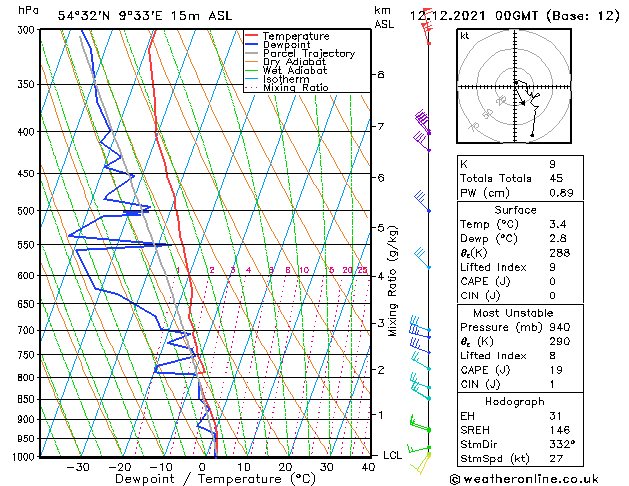Viewport: 629px width, 486px height.
Task: Click the "Parcel Trajectory" legend label
Action: click(309, 53)
